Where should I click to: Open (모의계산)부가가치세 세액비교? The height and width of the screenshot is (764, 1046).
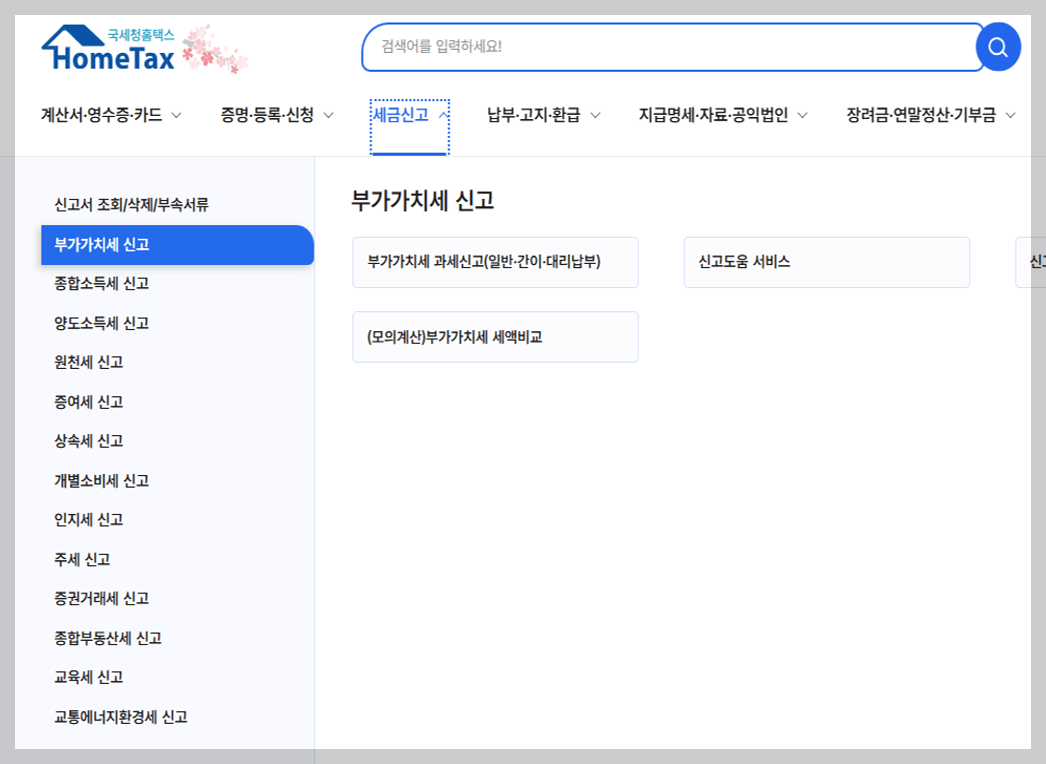[495, 336]
